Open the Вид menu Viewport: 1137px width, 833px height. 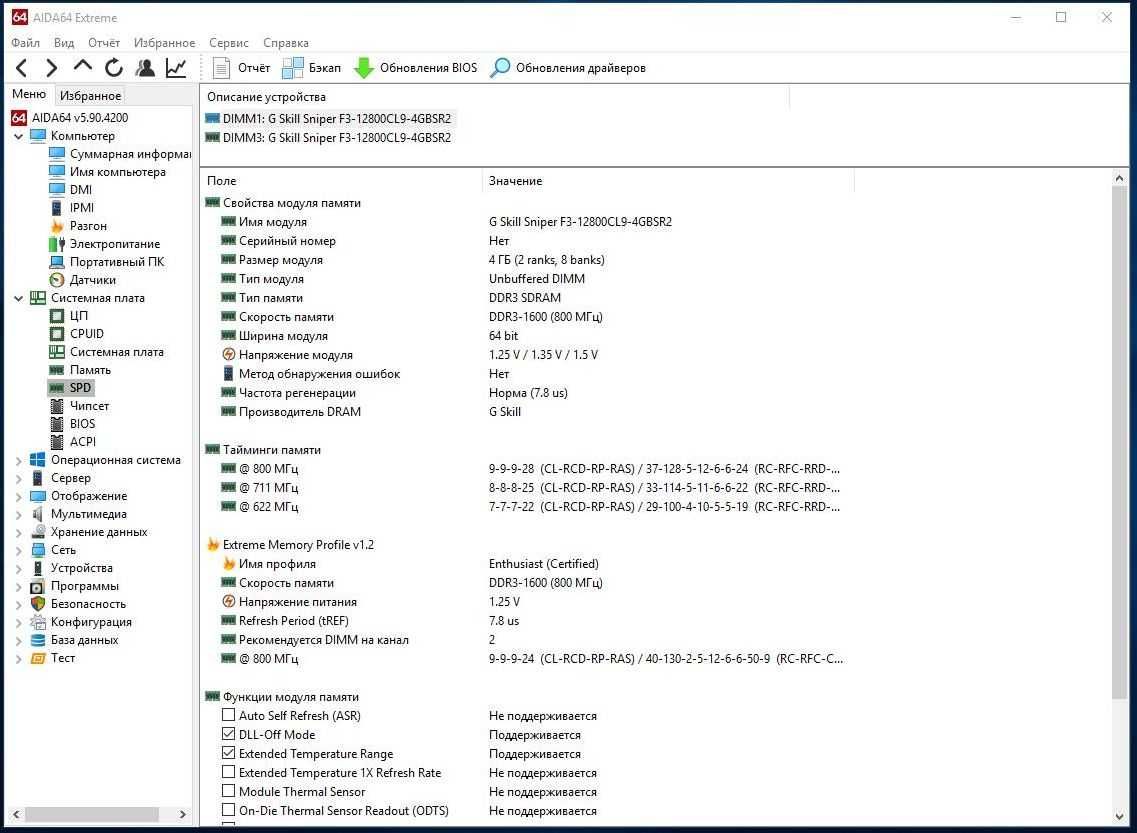pyautogui.click(x=64, y=43)
